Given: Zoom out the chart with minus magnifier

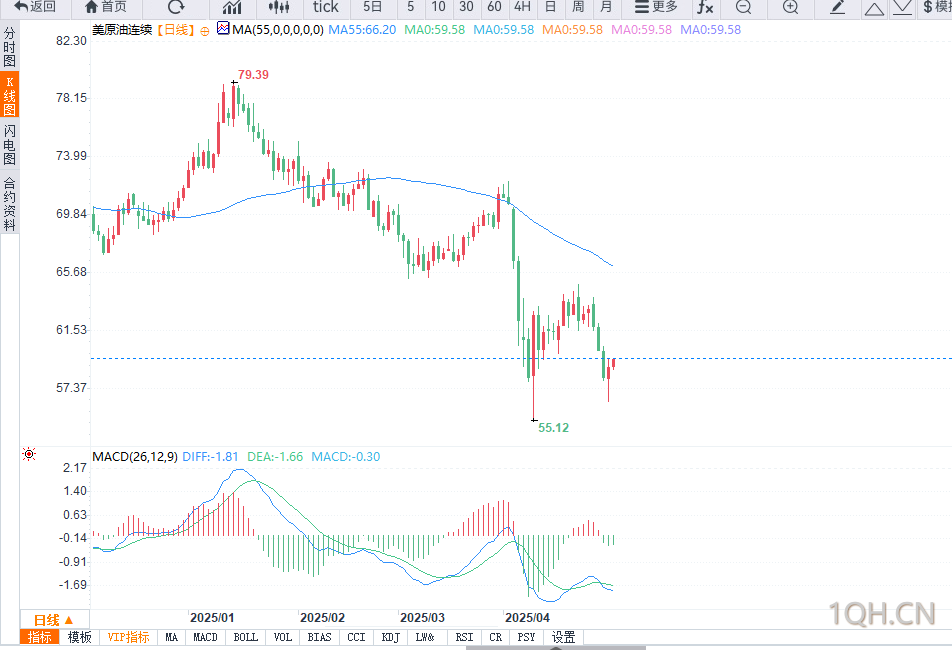Looking at the screenshot, I should [x=743, y=7].
